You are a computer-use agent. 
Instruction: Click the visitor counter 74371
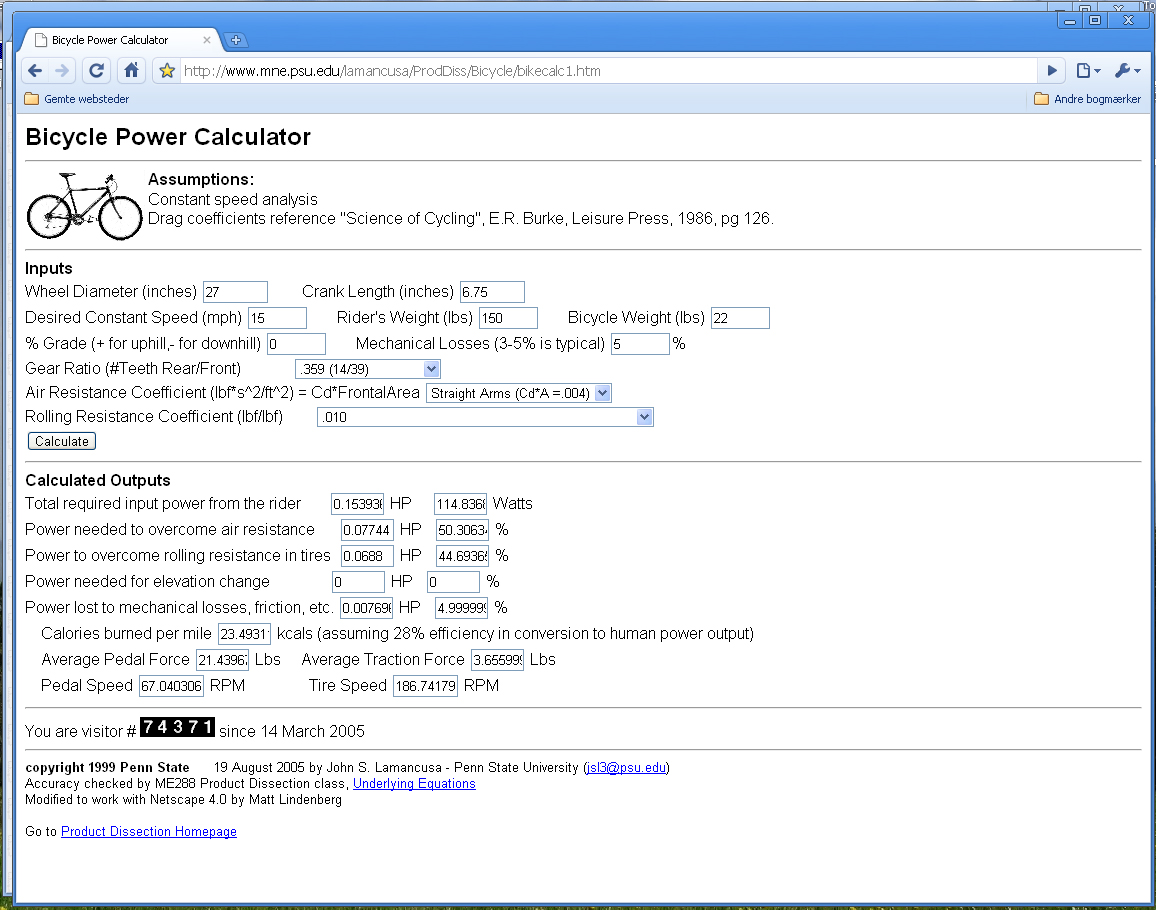178,727
